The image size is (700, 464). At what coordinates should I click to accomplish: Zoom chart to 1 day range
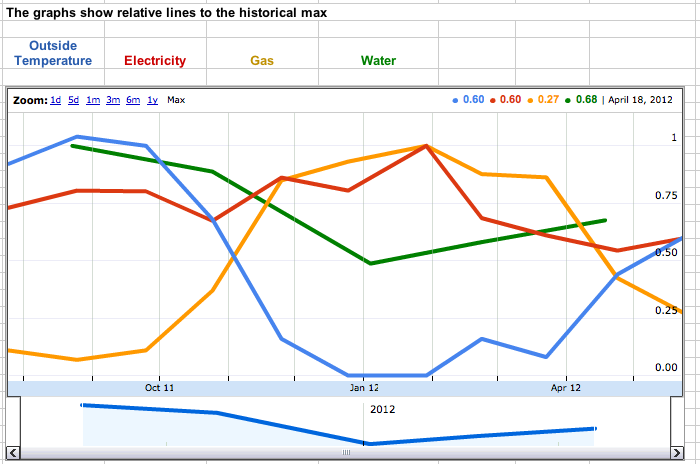pyautogui.click(x=56, y=100)
